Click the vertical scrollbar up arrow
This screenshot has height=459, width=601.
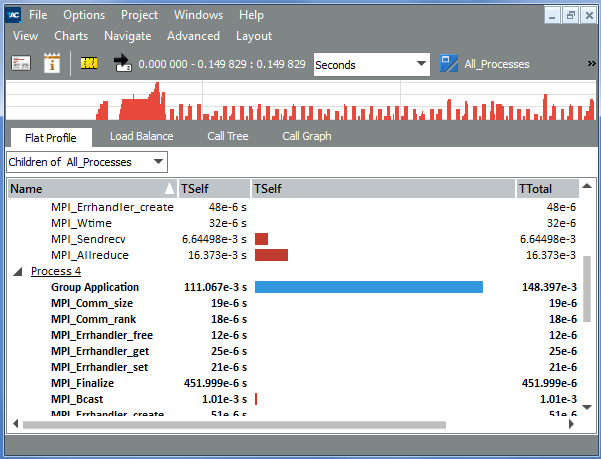point(587,186)
